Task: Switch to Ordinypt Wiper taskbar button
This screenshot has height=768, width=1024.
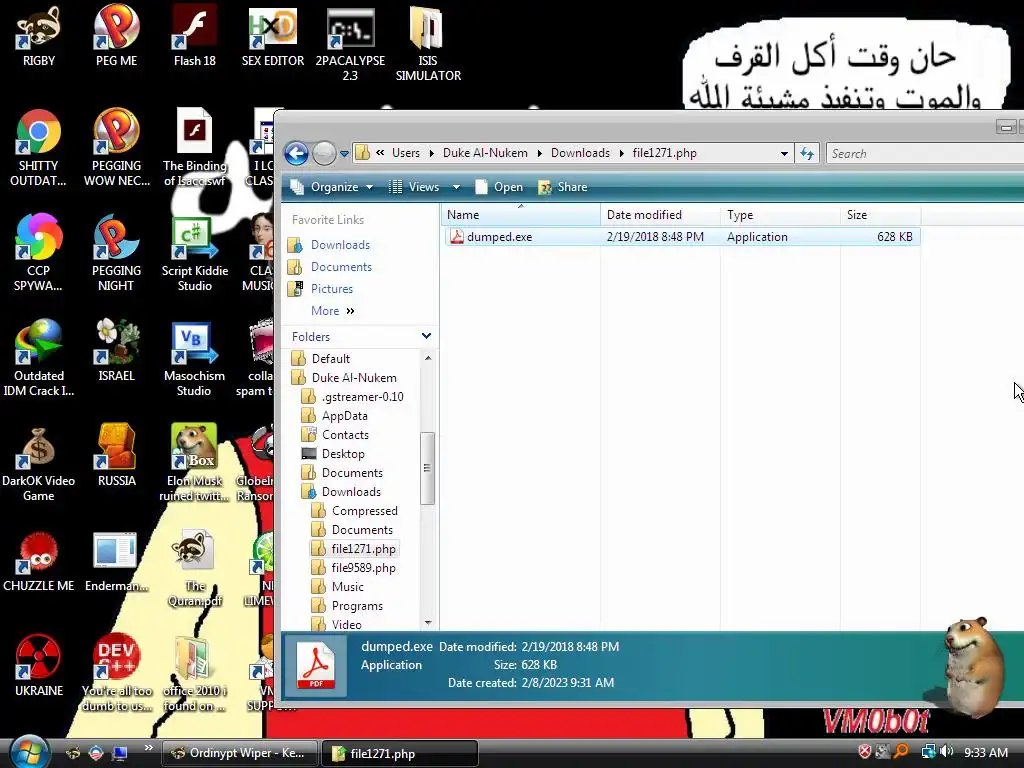Action: click(x=239, y=753)
